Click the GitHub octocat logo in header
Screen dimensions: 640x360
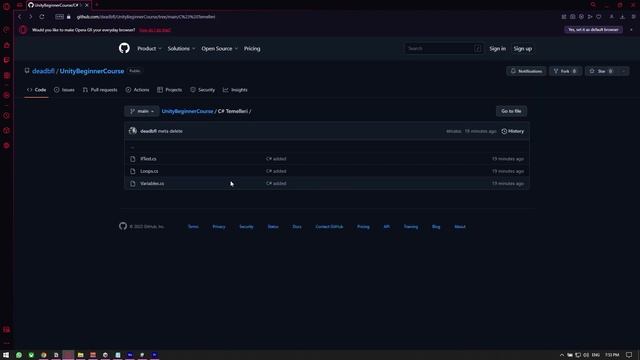coord(124,48)
